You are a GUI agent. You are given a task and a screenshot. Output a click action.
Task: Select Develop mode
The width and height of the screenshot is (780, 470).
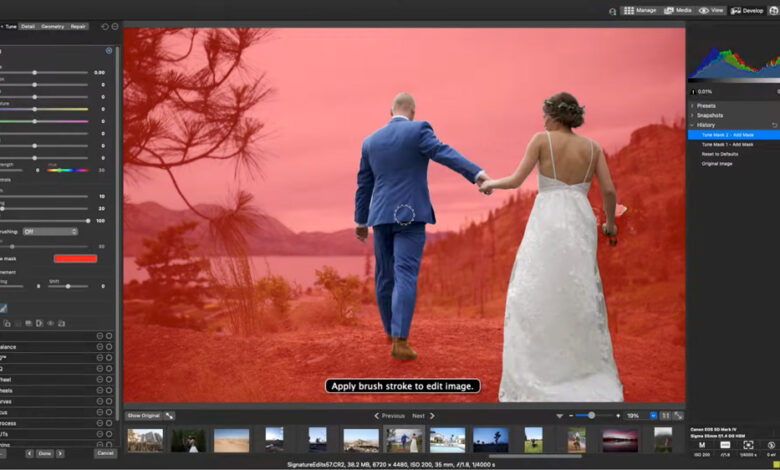pos(747,10)
